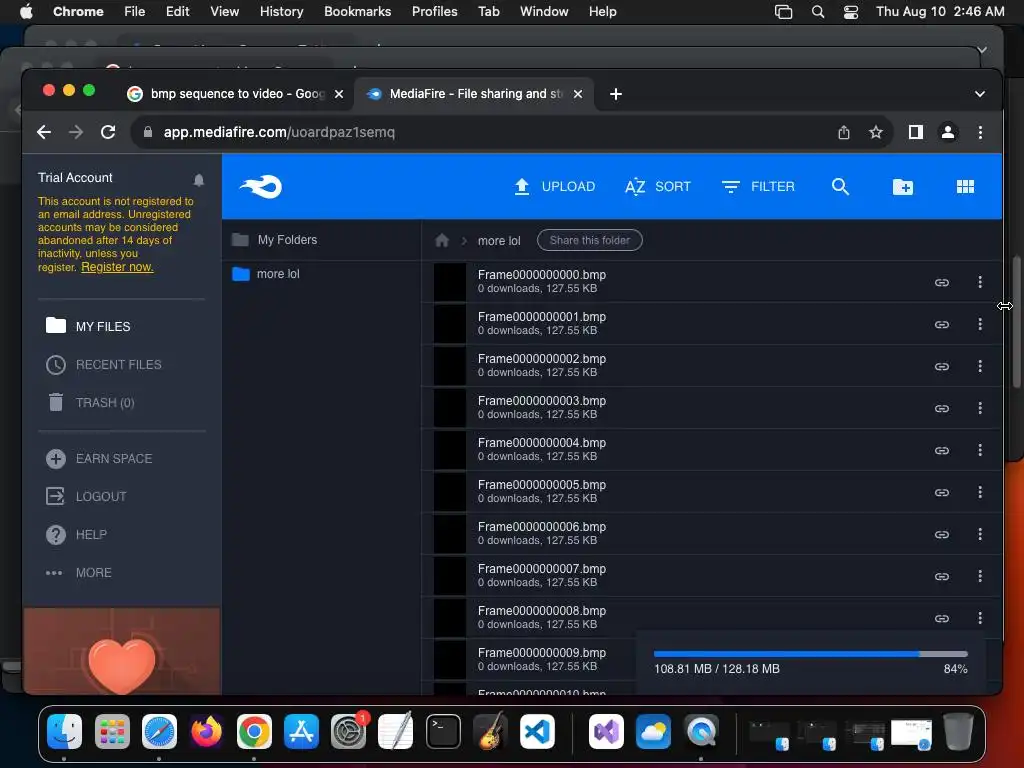Copy link for Frame0000000004.bmp
This screenshot has height=768, width=1024.
941,450
